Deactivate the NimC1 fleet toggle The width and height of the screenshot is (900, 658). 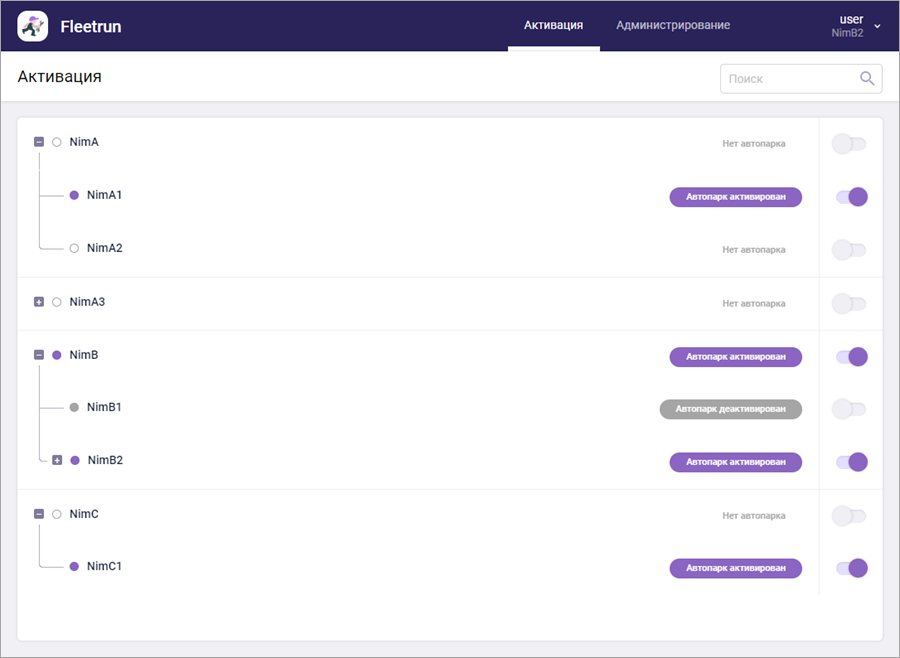852,568
